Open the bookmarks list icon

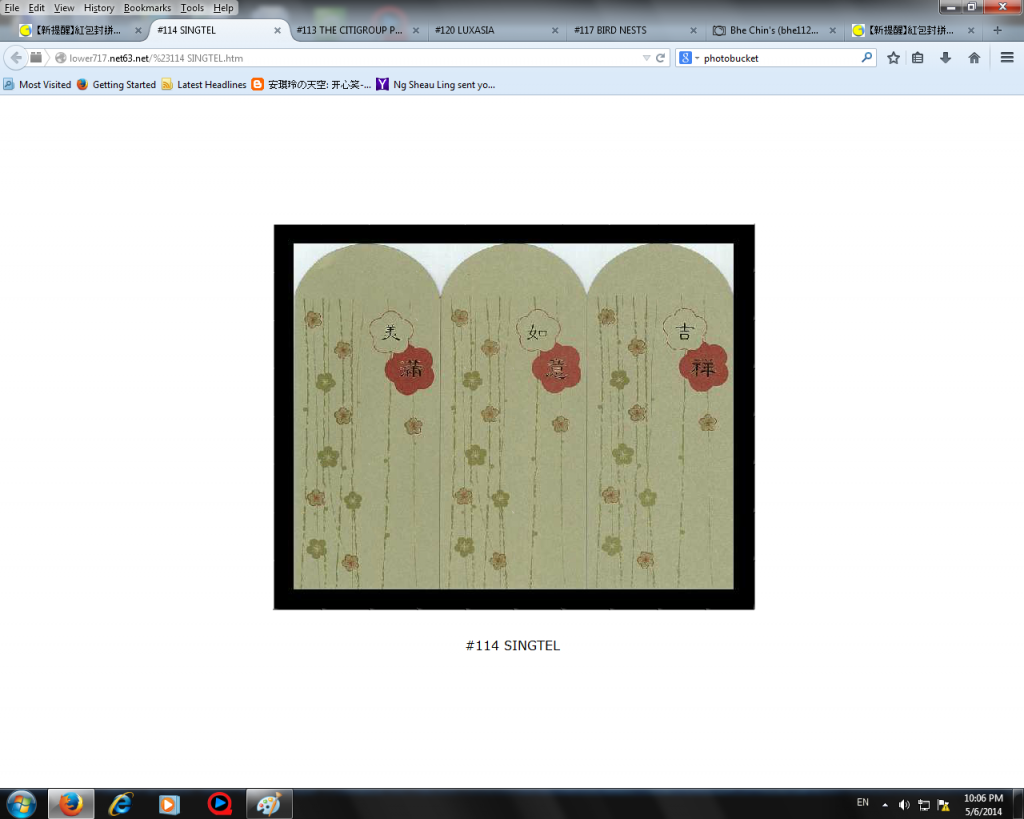coord(918,58)
